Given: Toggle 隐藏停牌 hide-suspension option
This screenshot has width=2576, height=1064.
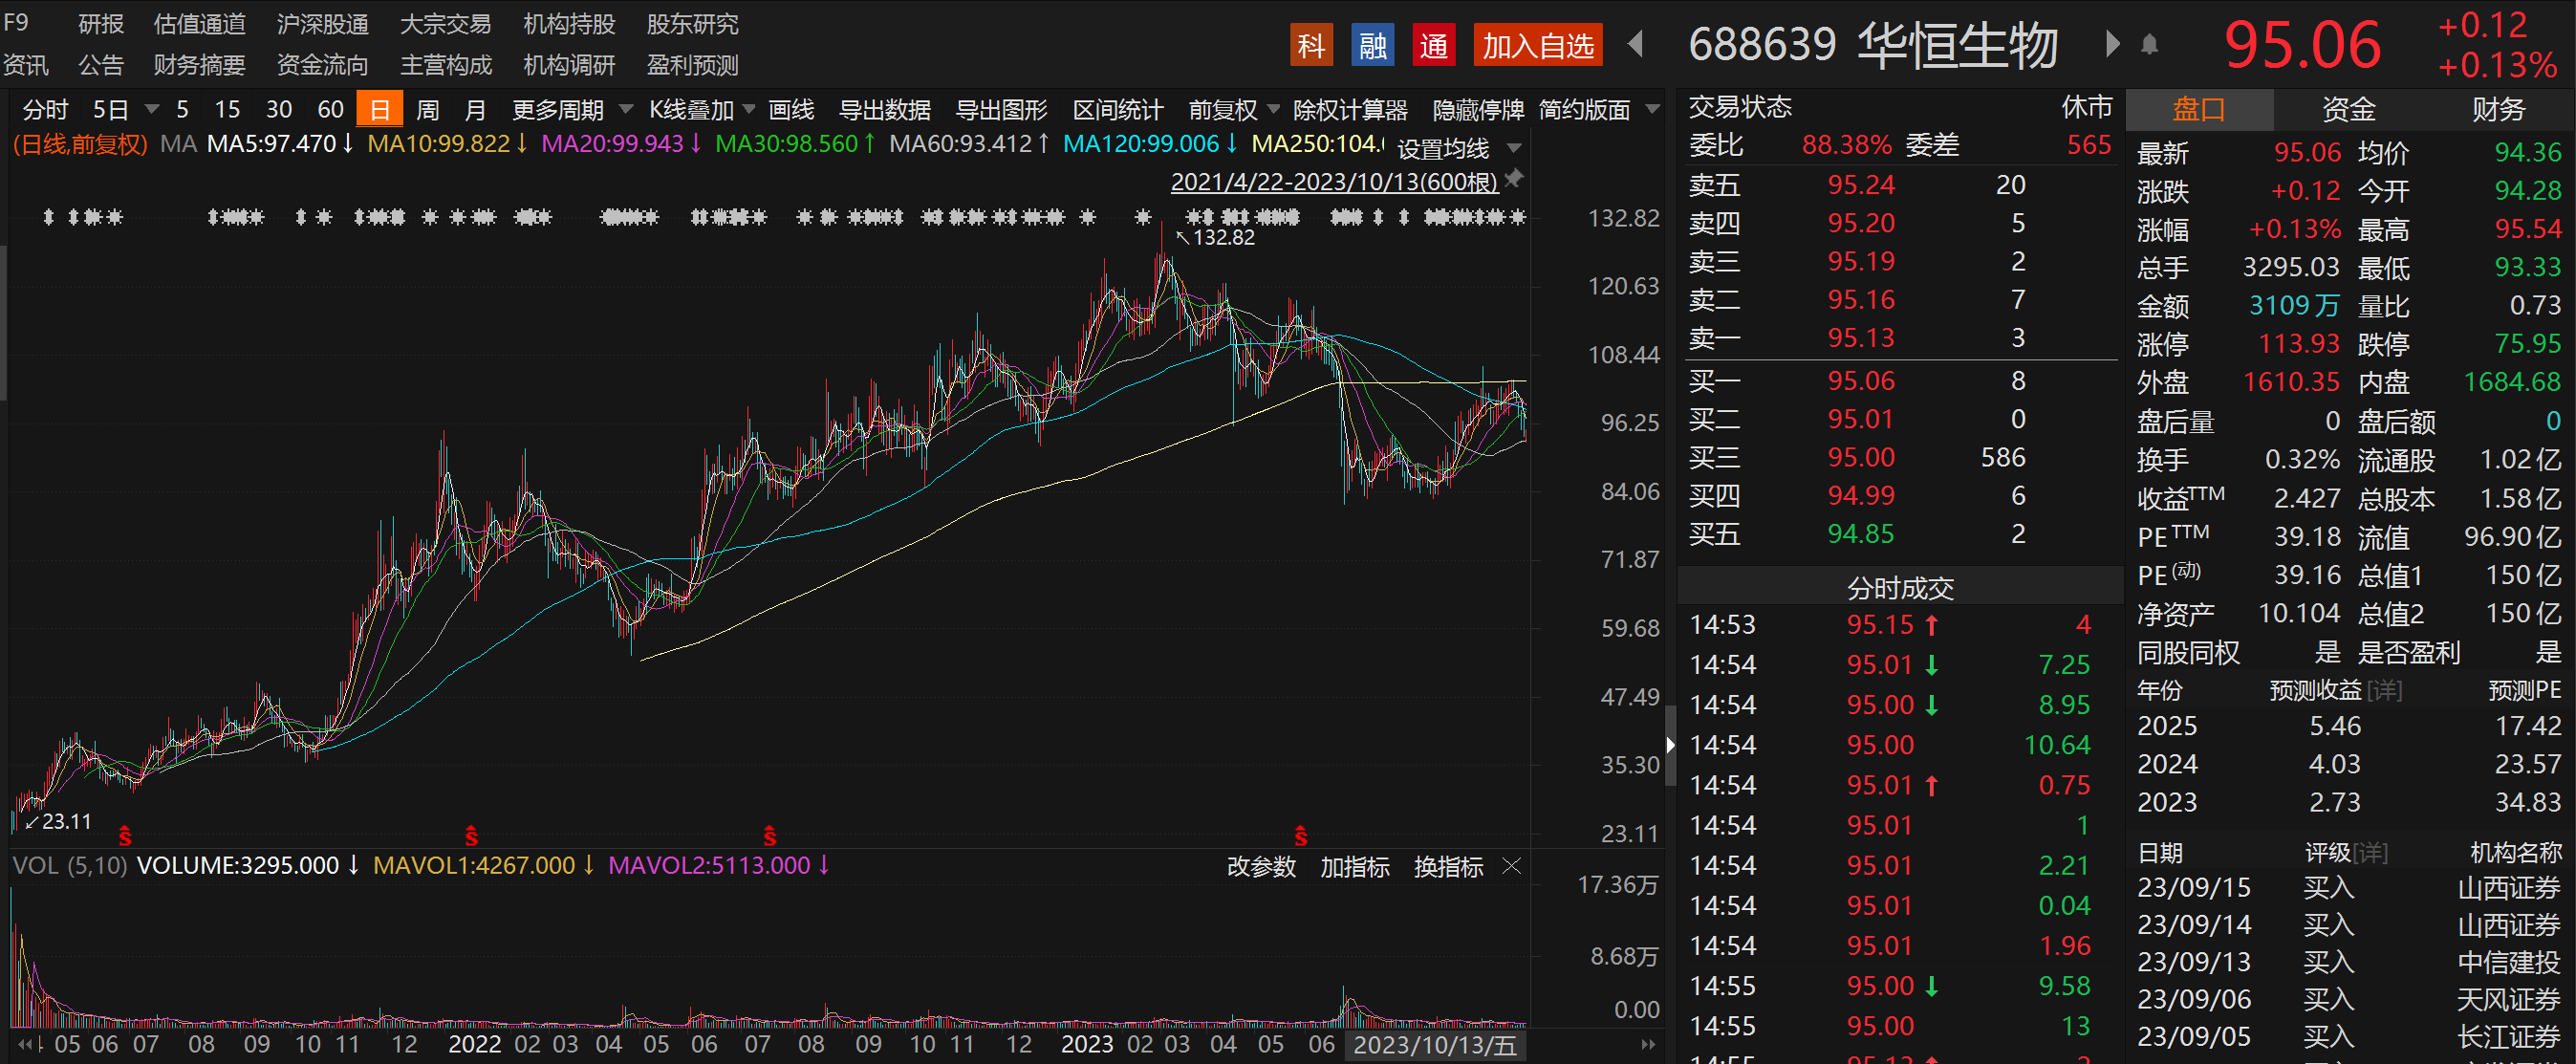Looking at the screenshot, I should pos(1477,109).
